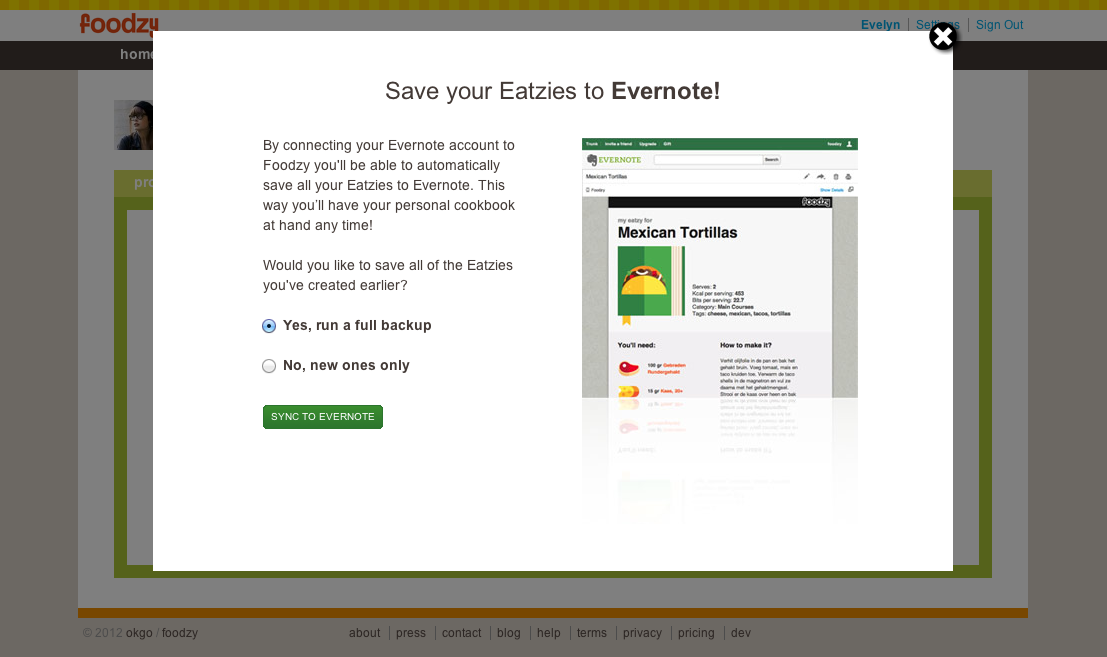Screen dimensions: 1107x657
Task: Select 'Yes, run a full backup' option
Action: (269, 326)
